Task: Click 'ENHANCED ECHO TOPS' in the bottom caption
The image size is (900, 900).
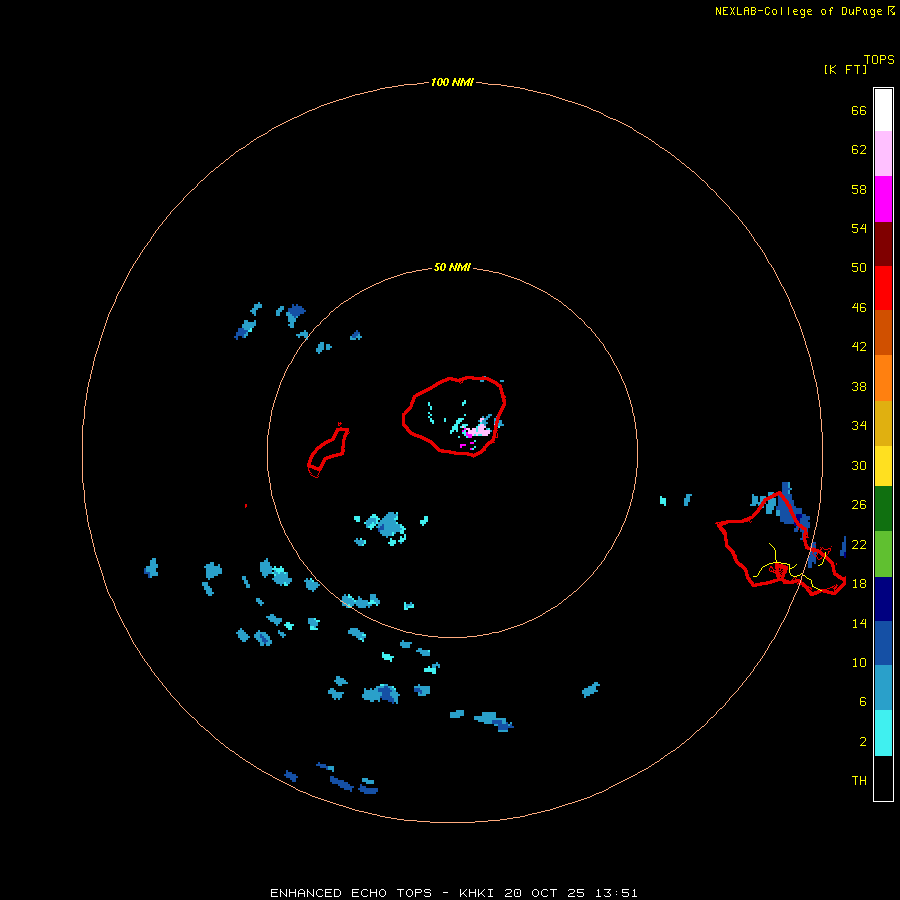Action: click(x=350, y=893)
